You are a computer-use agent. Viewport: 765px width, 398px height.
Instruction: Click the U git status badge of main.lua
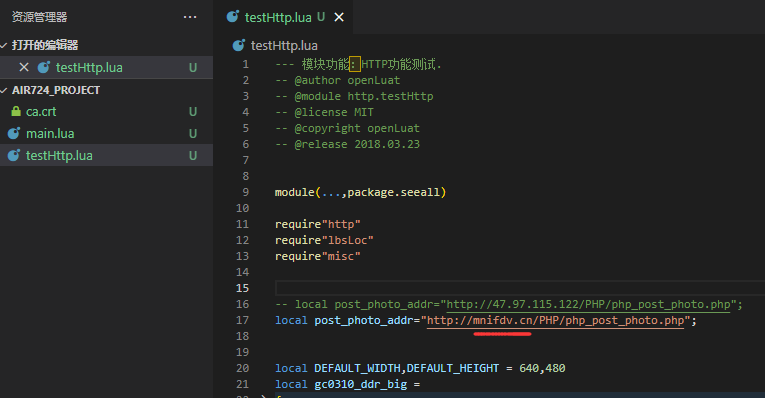click(193, 134)
